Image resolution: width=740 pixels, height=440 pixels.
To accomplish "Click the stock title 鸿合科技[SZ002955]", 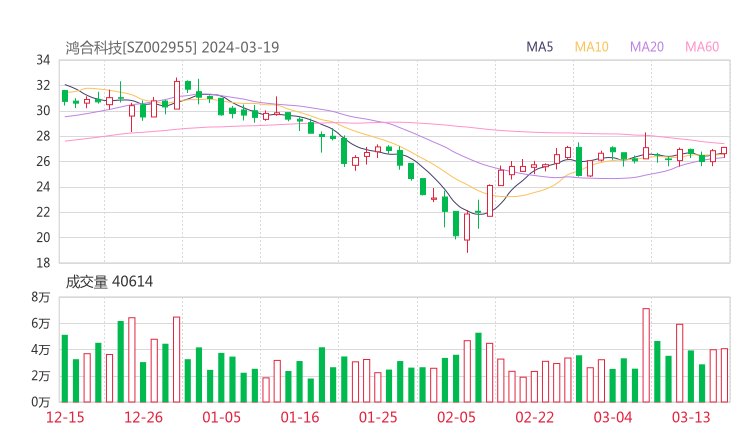I will [x=131, y=47].
